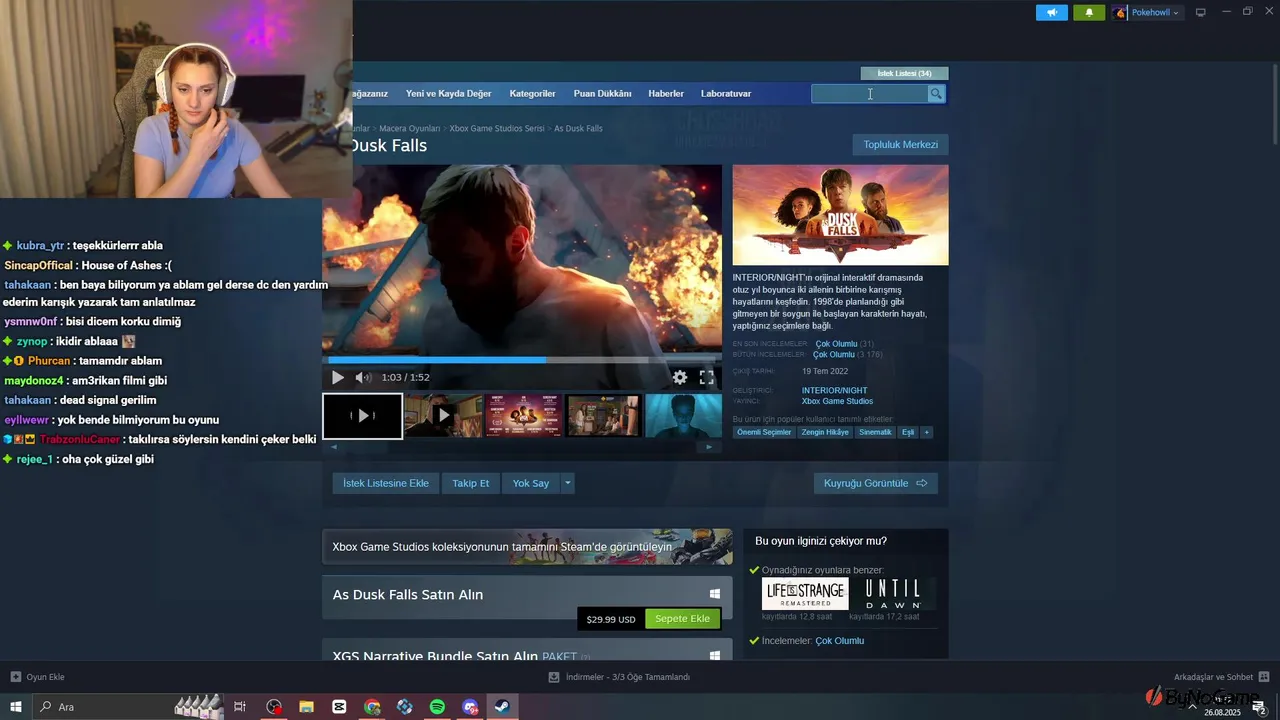The width and height of the screenshot is (1280, 720).
Task: Select the second trailer thumbnail with play icon
Action: click(x=444, y=416)
